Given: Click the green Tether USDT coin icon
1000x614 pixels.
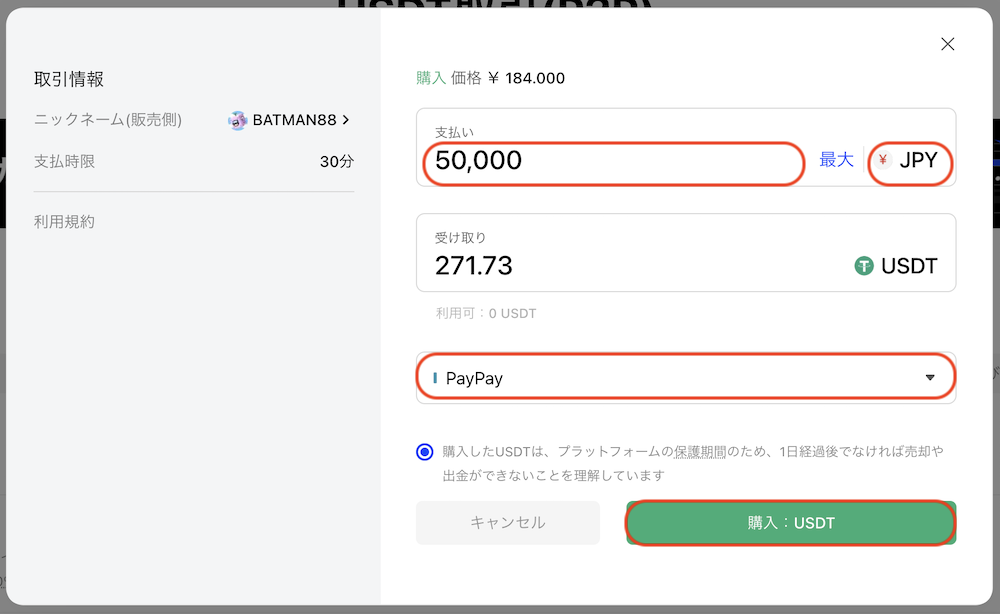Looking at the screenshot, I should (864, 266).
